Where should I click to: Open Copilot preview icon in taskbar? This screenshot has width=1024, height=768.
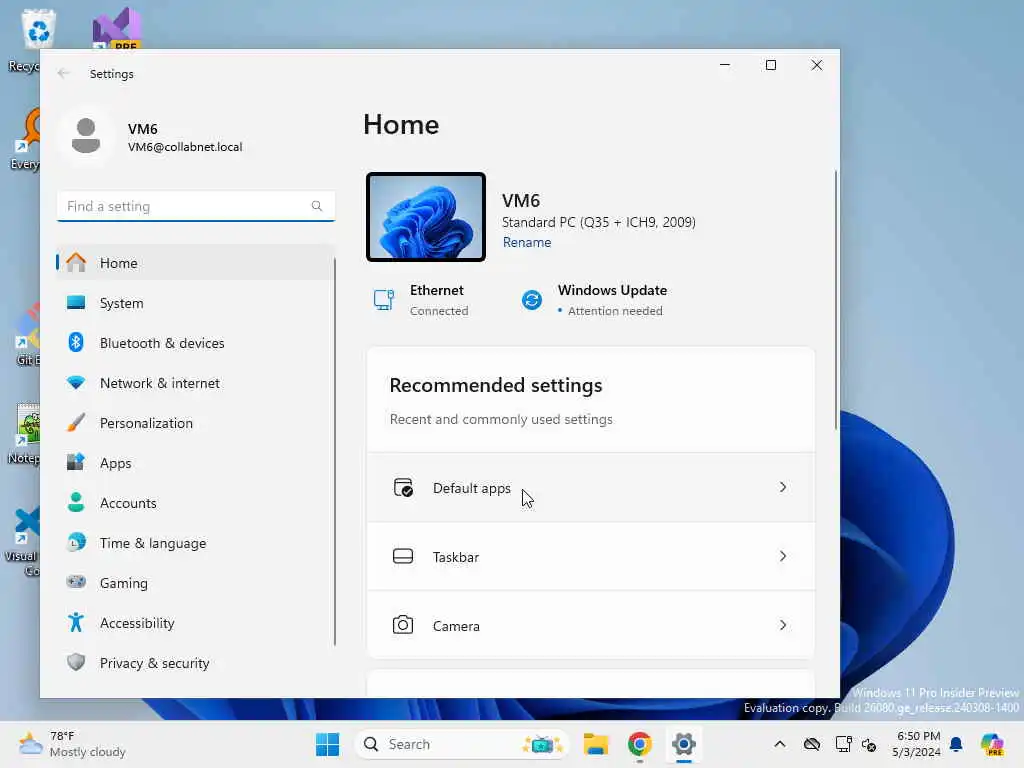[992, 744]
